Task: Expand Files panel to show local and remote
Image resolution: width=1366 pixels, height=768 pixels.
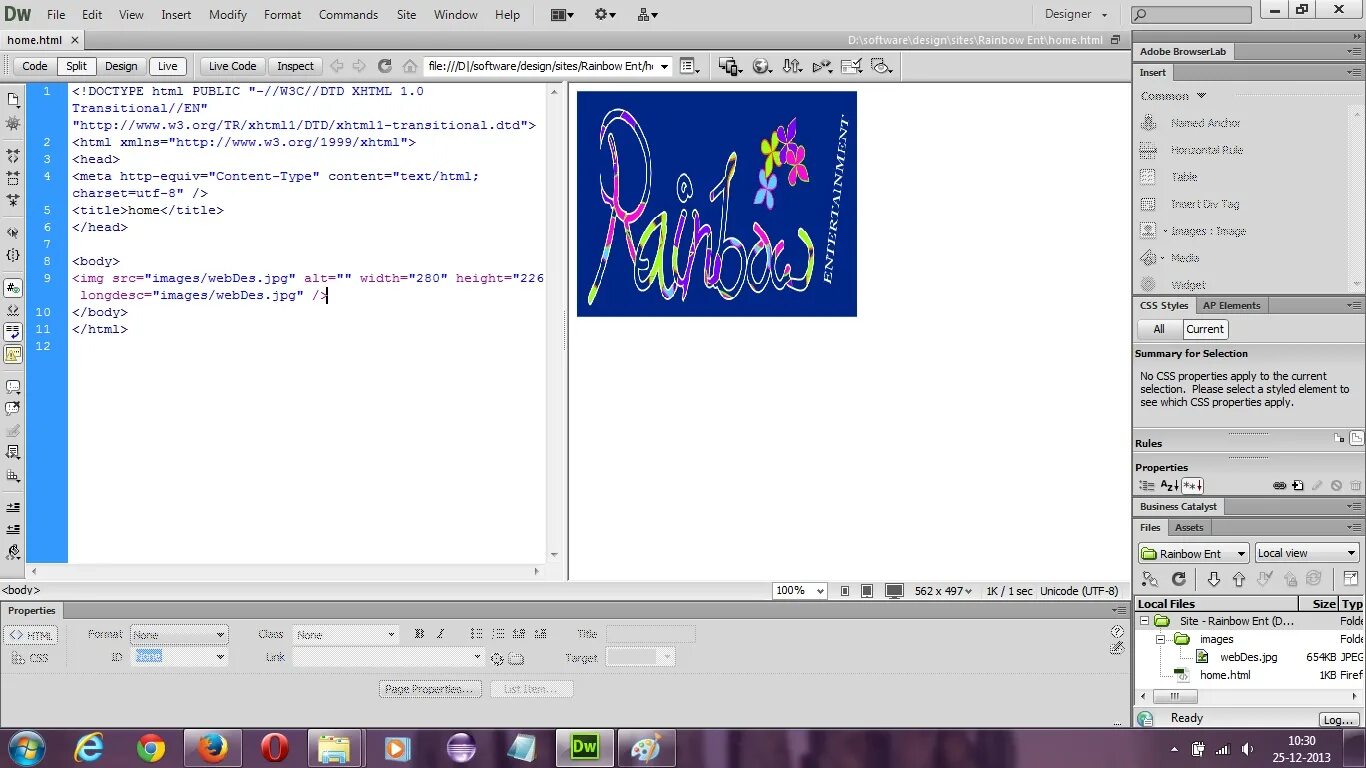Action: coord(1352,579)
